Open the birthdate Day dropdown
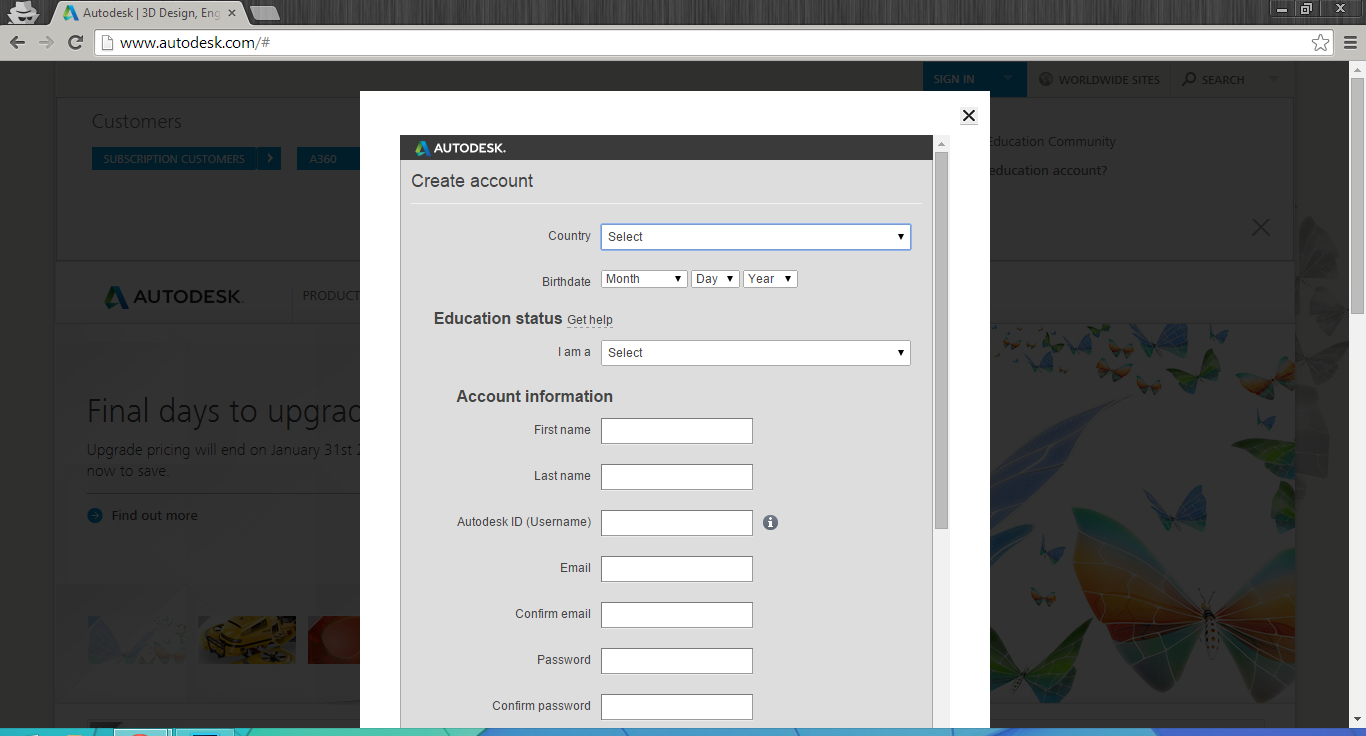 point(715,279)
